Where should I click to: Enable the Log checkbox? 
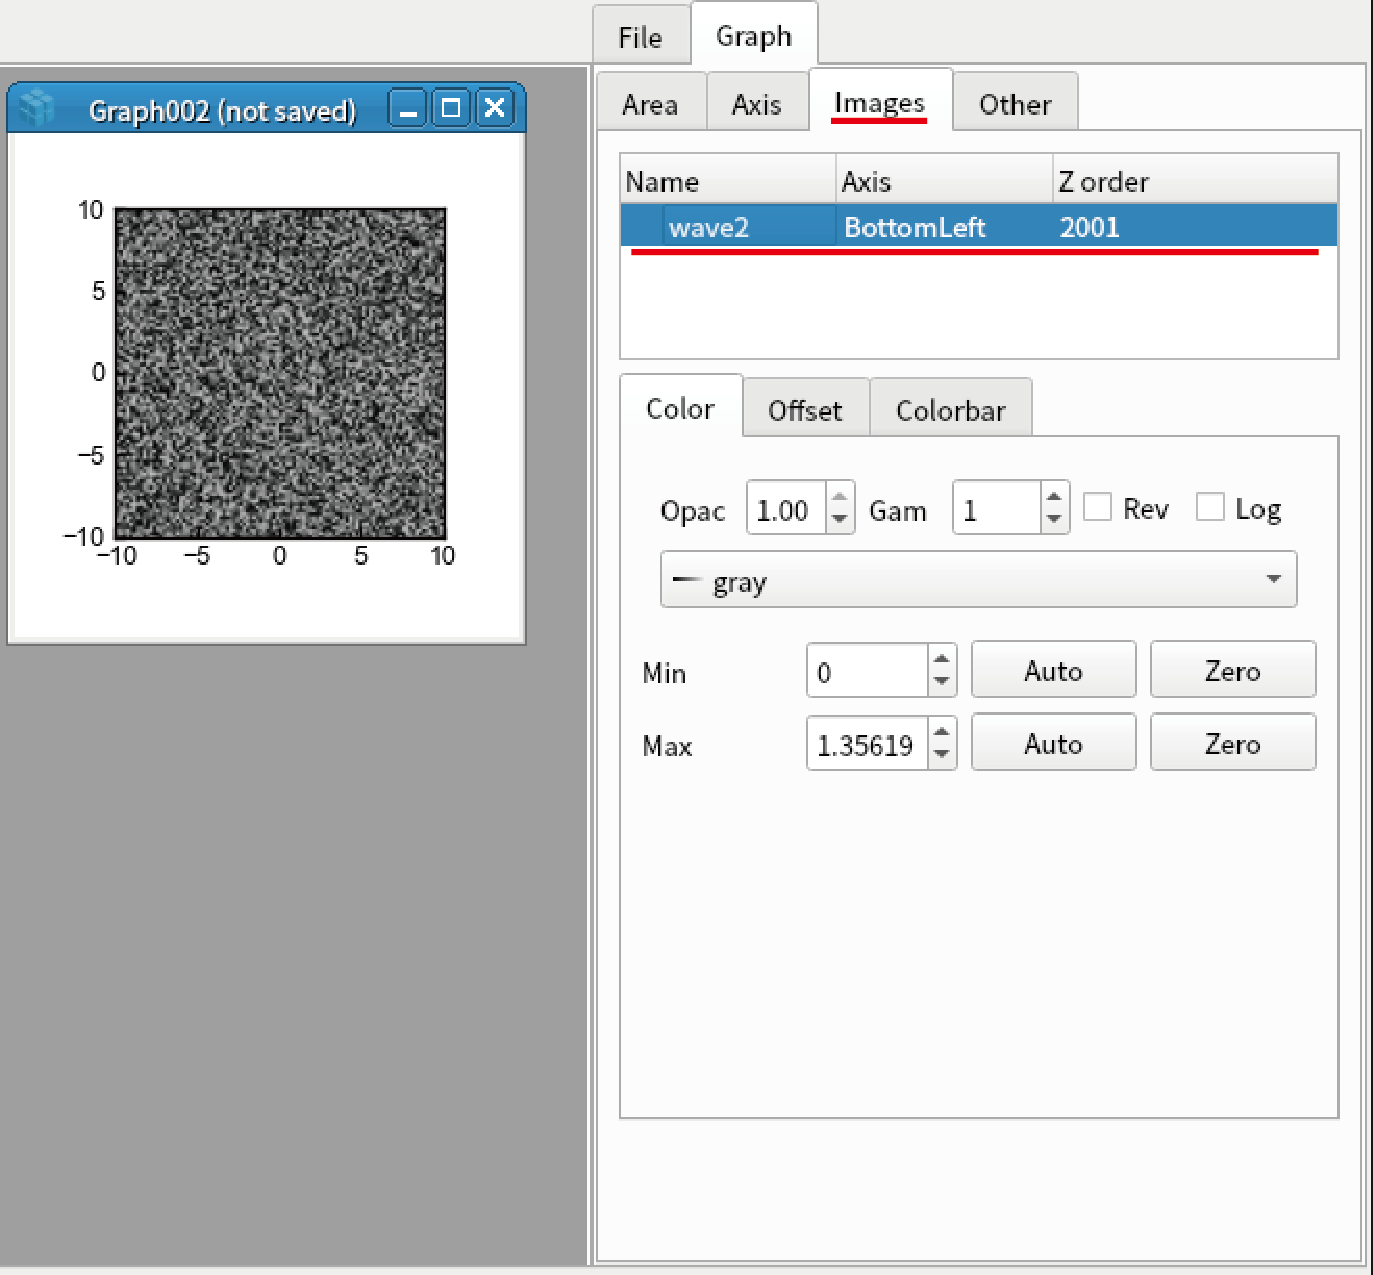(1210, 507)
